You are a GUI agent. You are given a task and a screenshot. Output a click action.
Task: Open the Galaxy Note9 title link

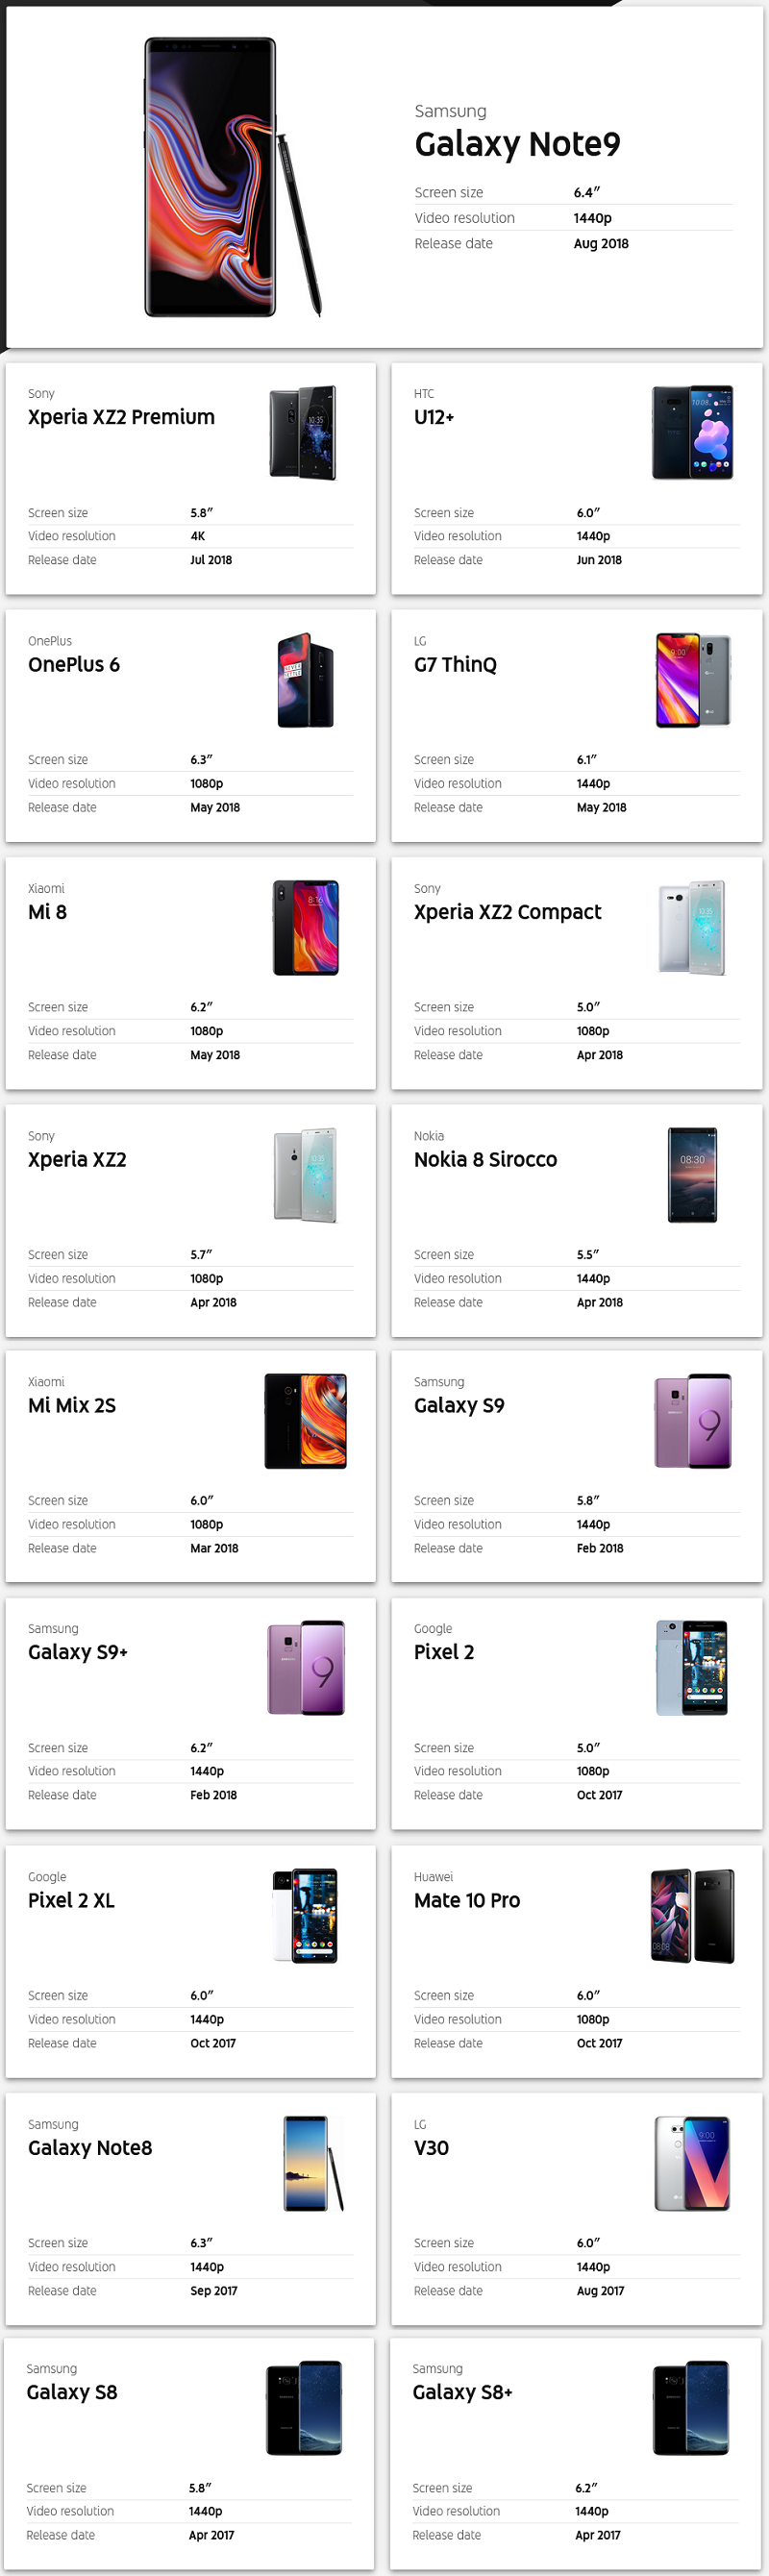(517, 145)
